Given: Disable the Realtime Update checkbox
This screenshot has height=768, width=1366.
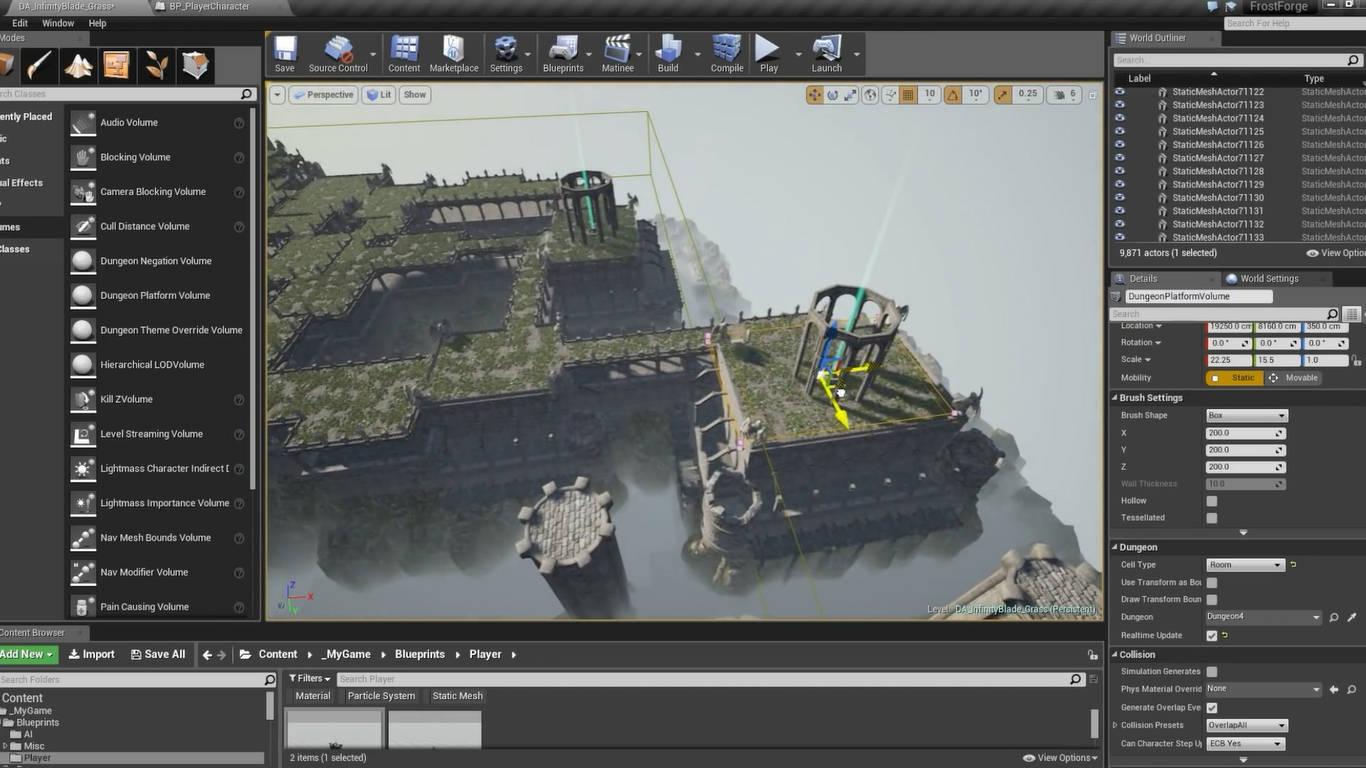Looking at the screenshot, I should pyautogui.click(x=1212, y=636).
